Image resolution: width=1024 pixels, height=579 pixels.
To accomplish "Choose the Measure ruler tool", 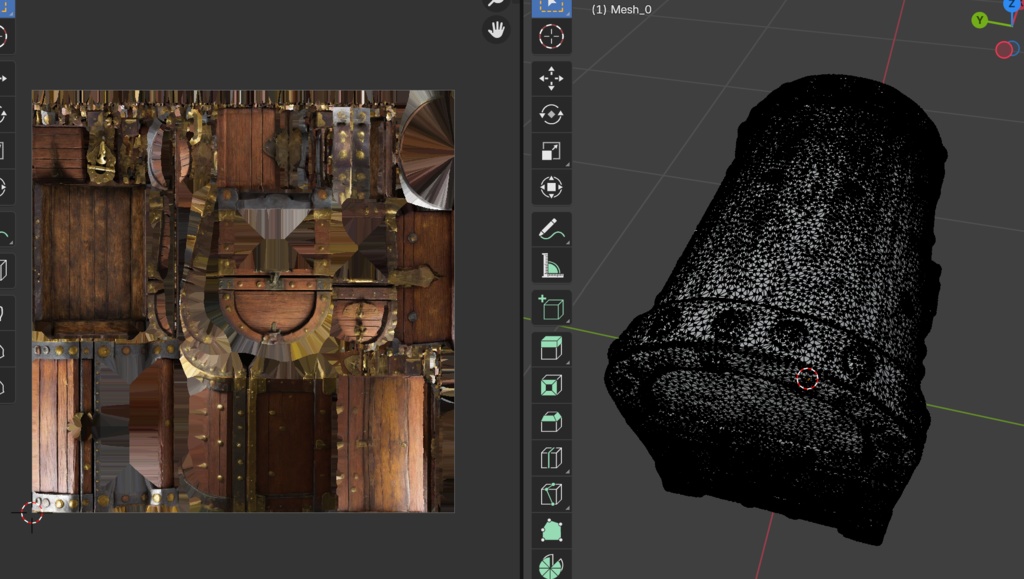I will 551,265.
